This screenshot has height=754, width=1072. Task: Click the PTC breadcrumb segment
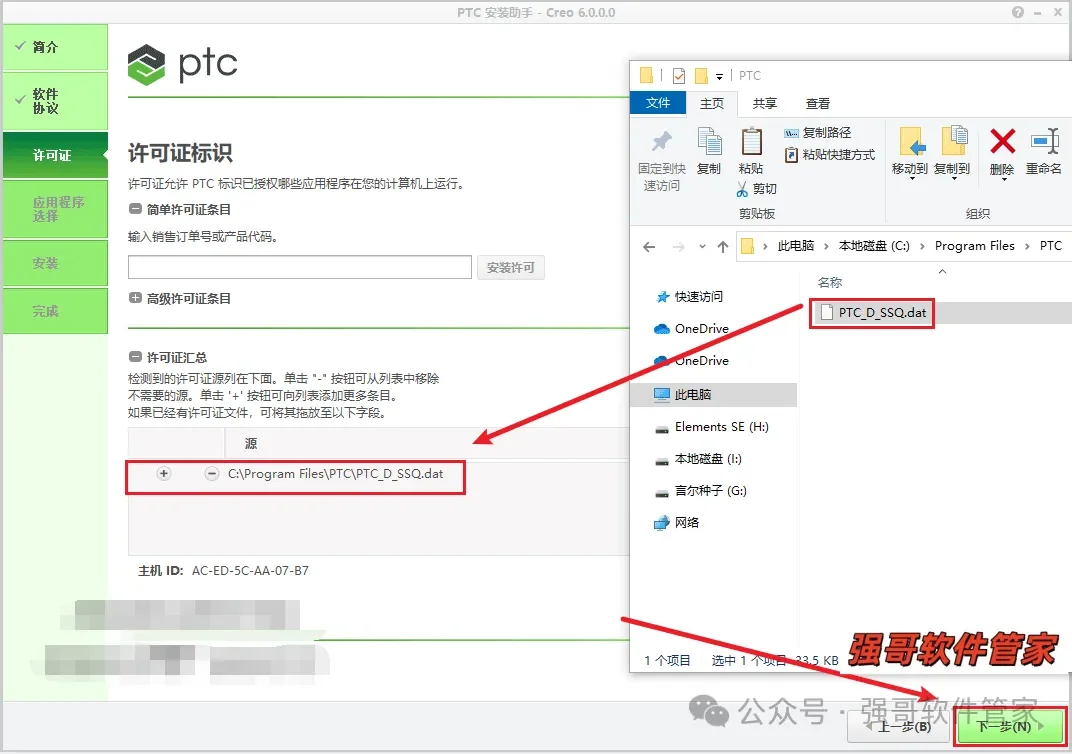tap(1050, 246)
